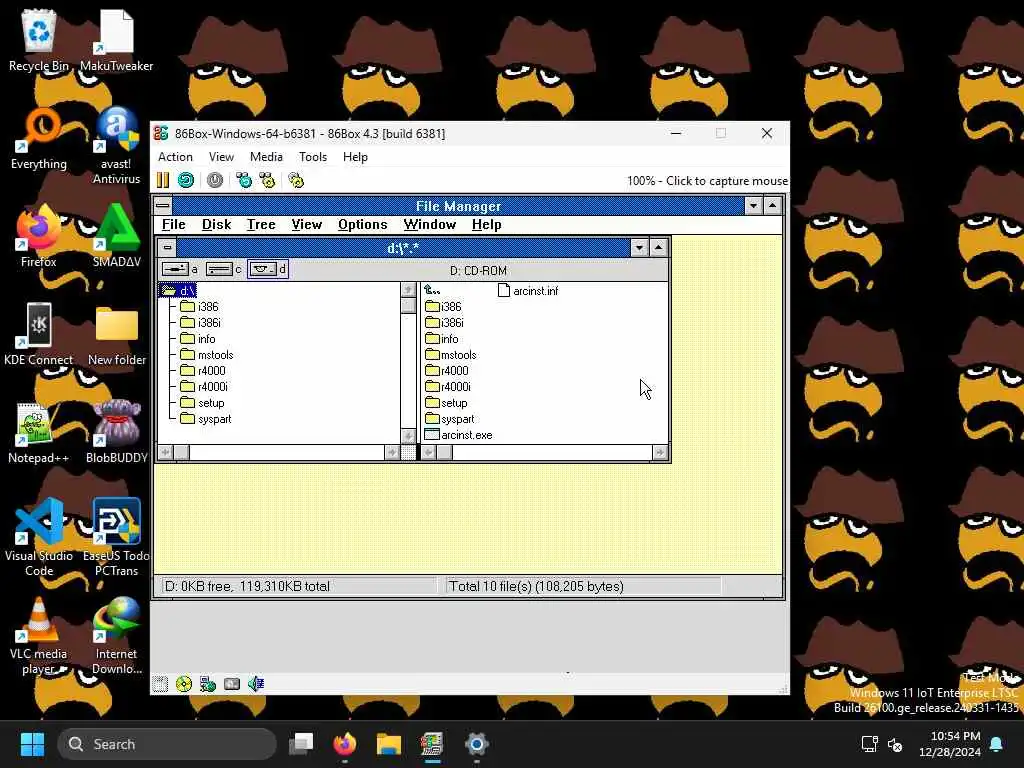This screenshot has height=768, width=1024.
Task: Select d:\ root in directory tree
Action: [x=178, y=290]
